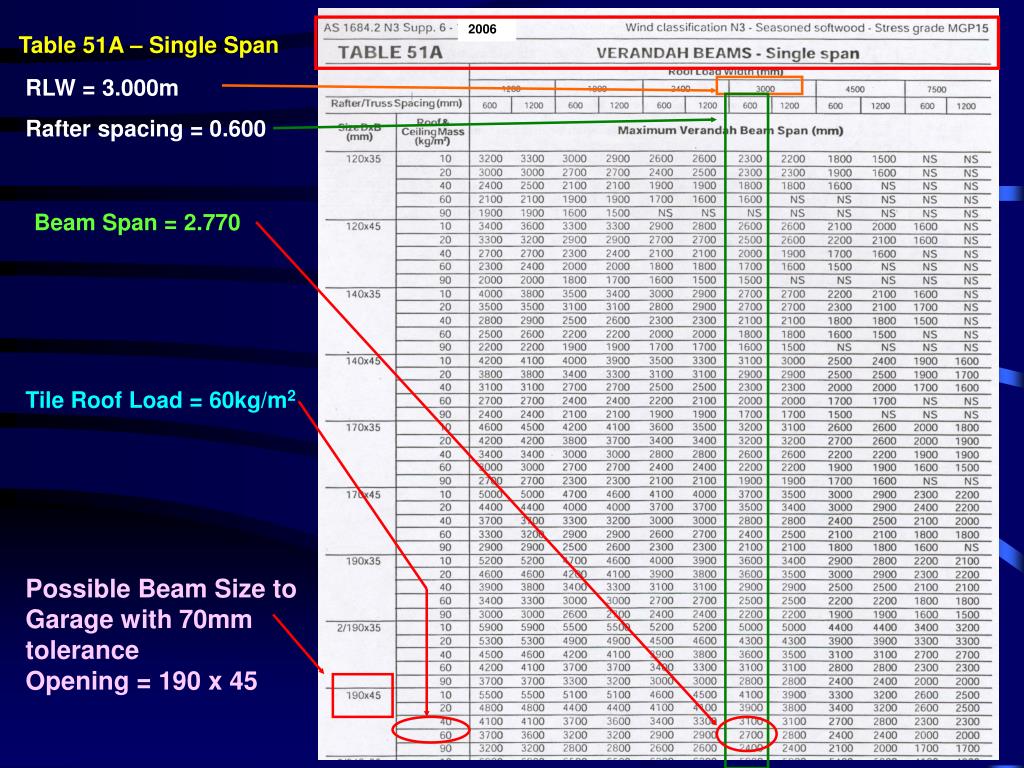The height and width of the screenshot is (768, 1024).
Task: Click the 2/190x35 size row label
Action: (359, 628)
